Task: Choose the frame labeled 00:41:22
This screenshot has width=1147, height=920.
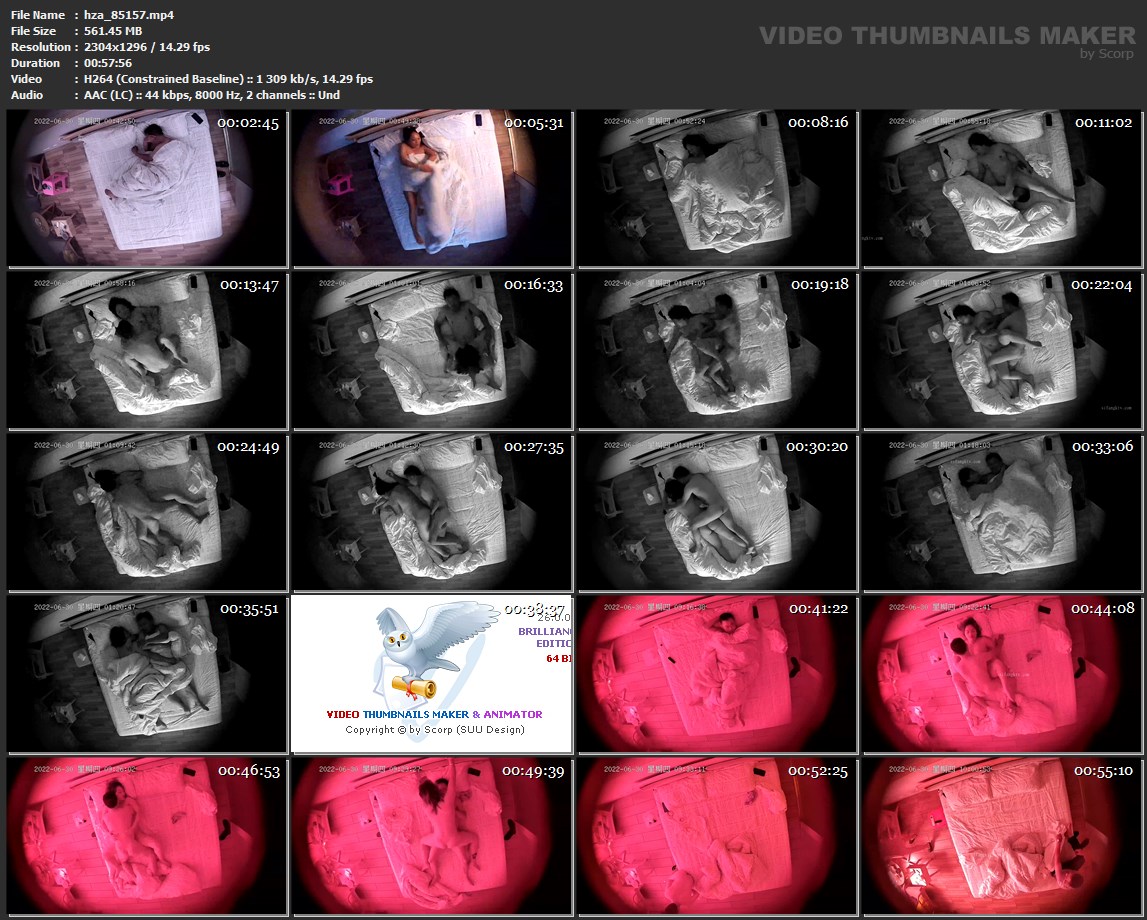Action: pos(718,674)
